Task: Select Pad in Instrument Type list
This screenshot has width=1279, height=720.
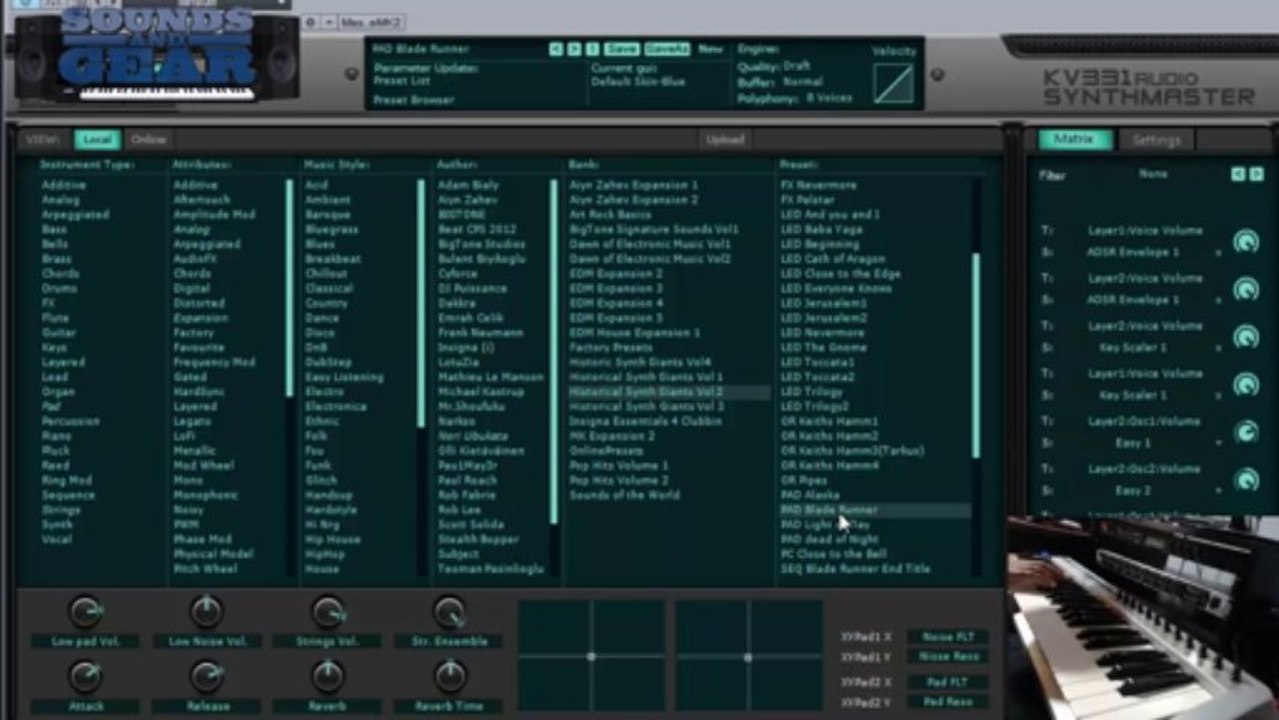Action: point(50,407)
